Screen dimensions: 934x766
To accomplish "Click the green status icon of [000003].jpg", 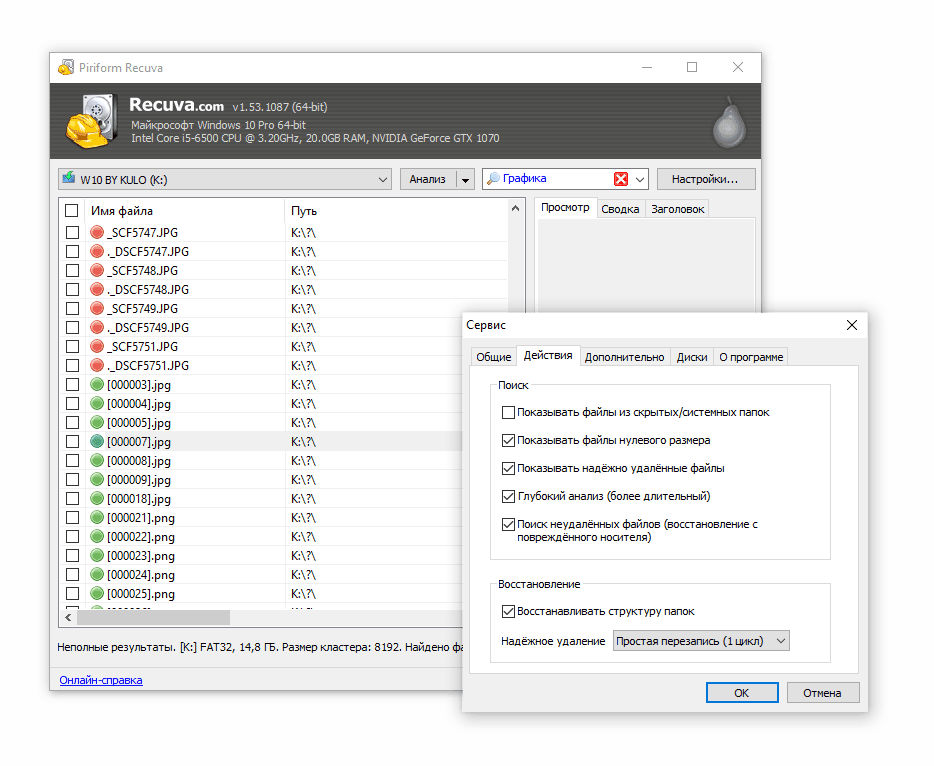I will coord(97,385).
